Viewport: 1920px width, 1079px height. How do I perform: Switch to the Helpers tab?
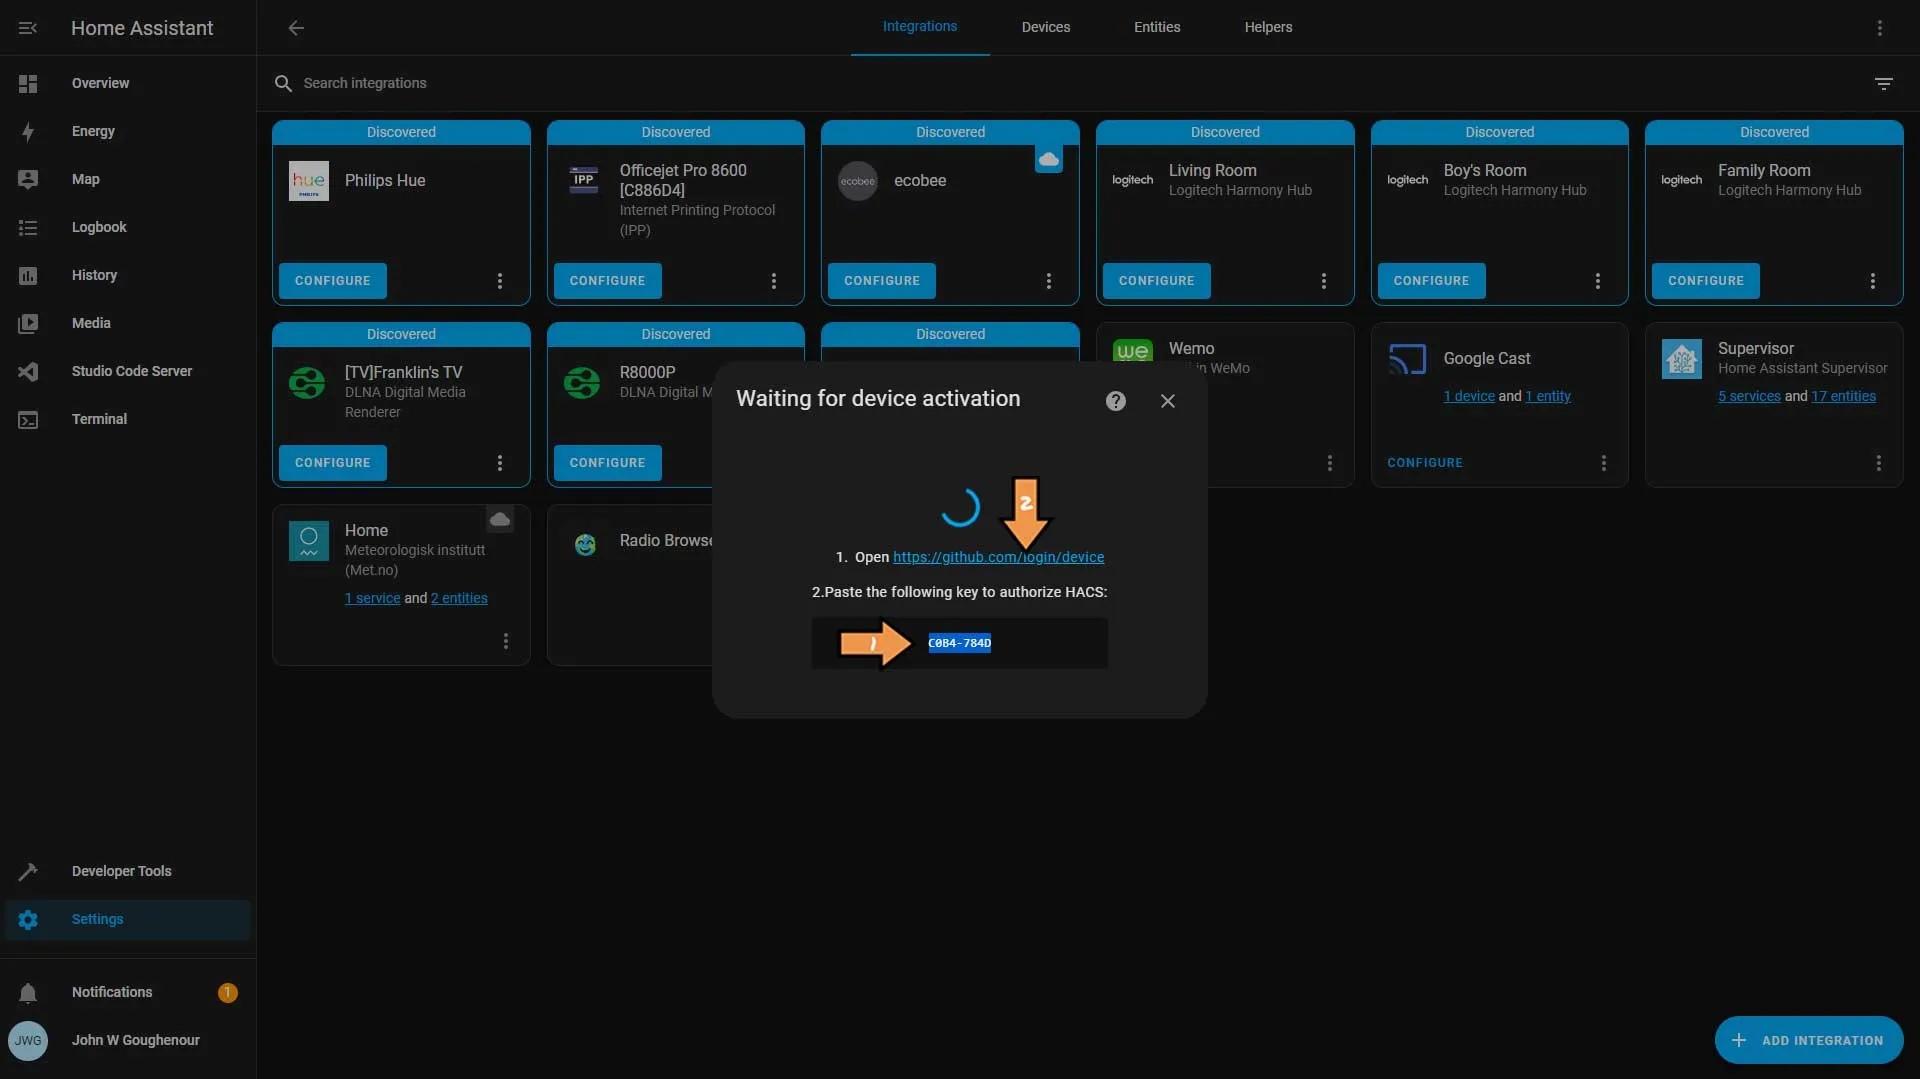(x=1268, y=27)
